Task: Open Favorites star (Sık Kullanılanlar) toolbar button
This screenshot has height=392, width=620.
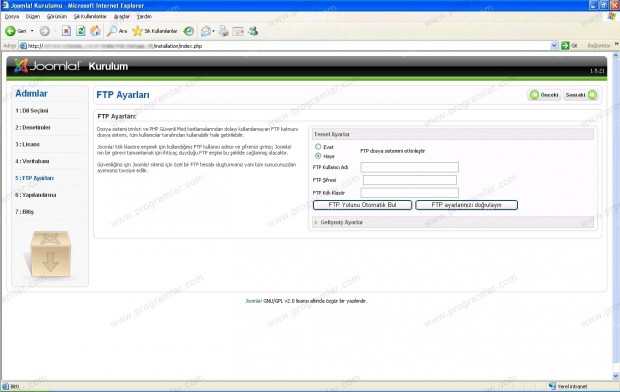Action: (155, 31)
